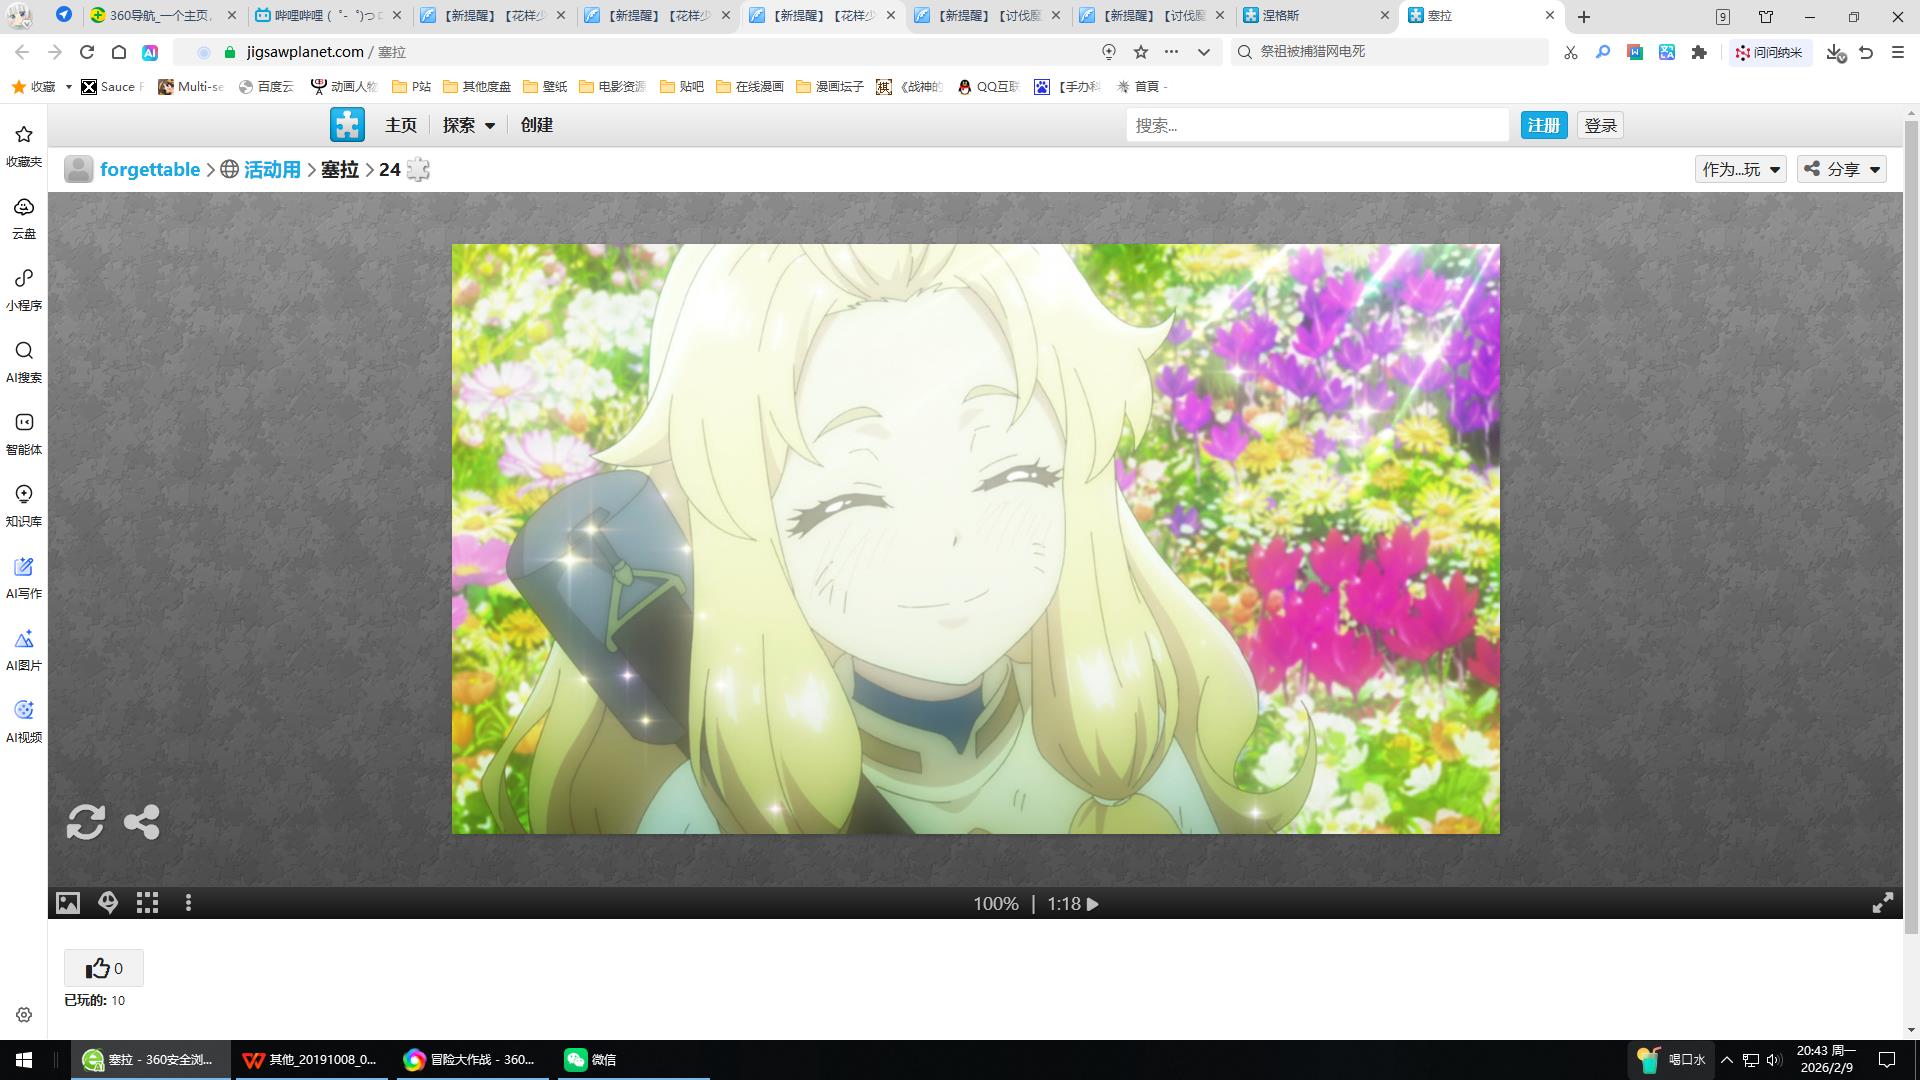Click the share icon on puzzle canvas
The image size is (1920, 1080).
[x=141, y=822]
